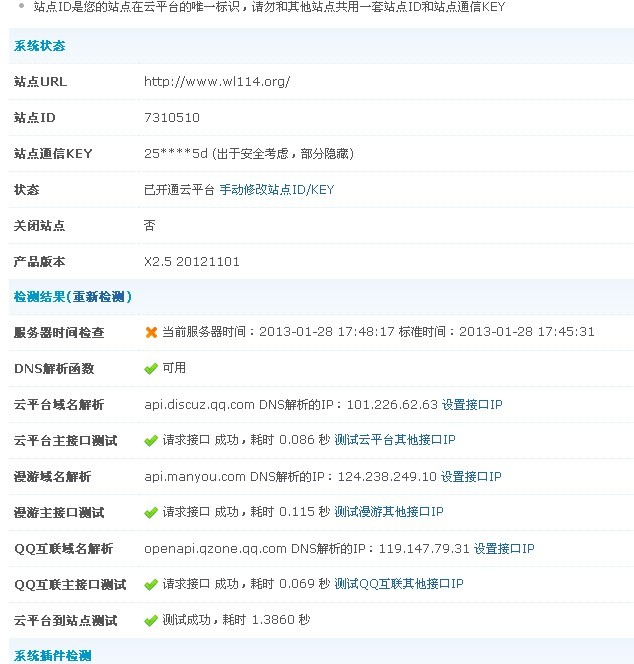Click the IP text 124.238.249.10
This screenshot has width=634, height=664.
coord(387,477)
